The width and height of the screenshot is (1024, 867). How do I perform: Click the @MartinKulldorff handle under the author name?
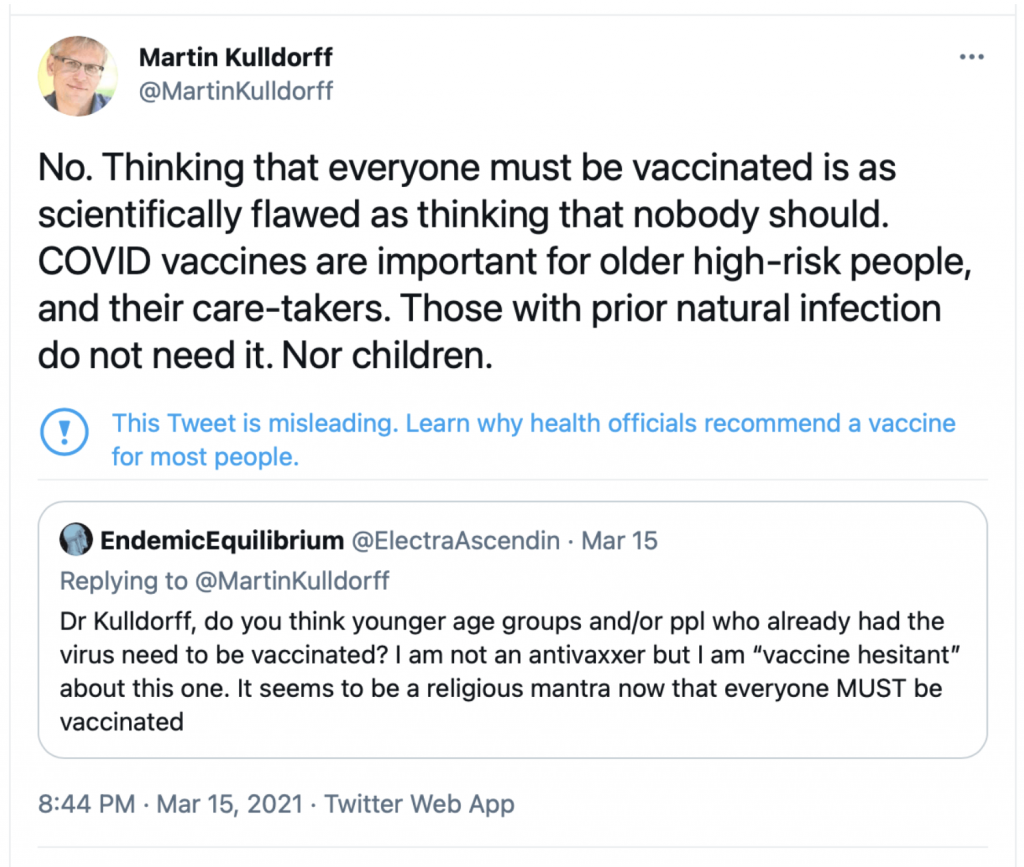[236, 91]
